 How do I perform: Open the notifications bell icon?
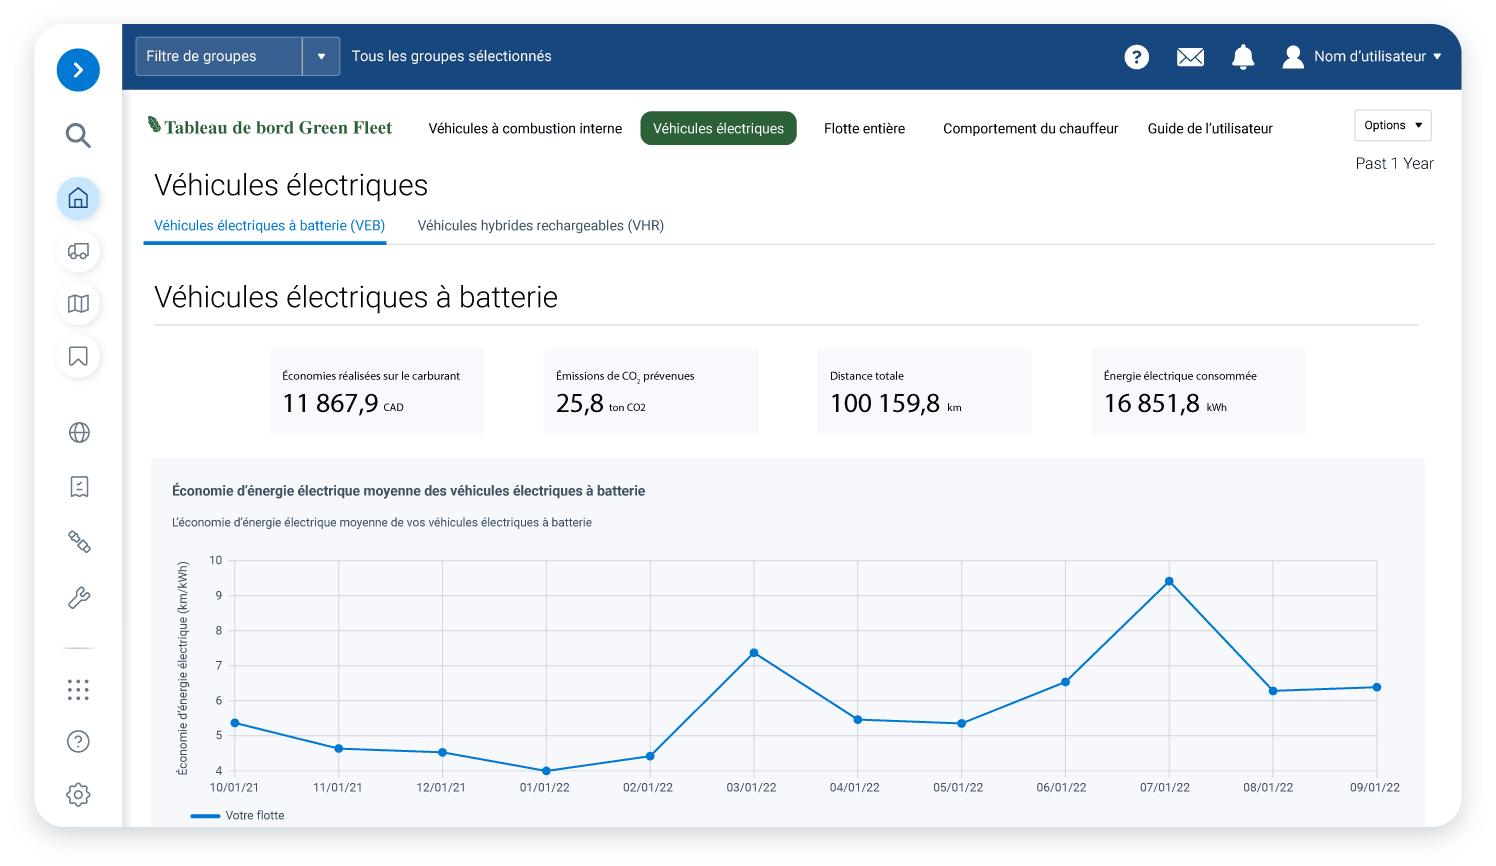pos(1243,57)
